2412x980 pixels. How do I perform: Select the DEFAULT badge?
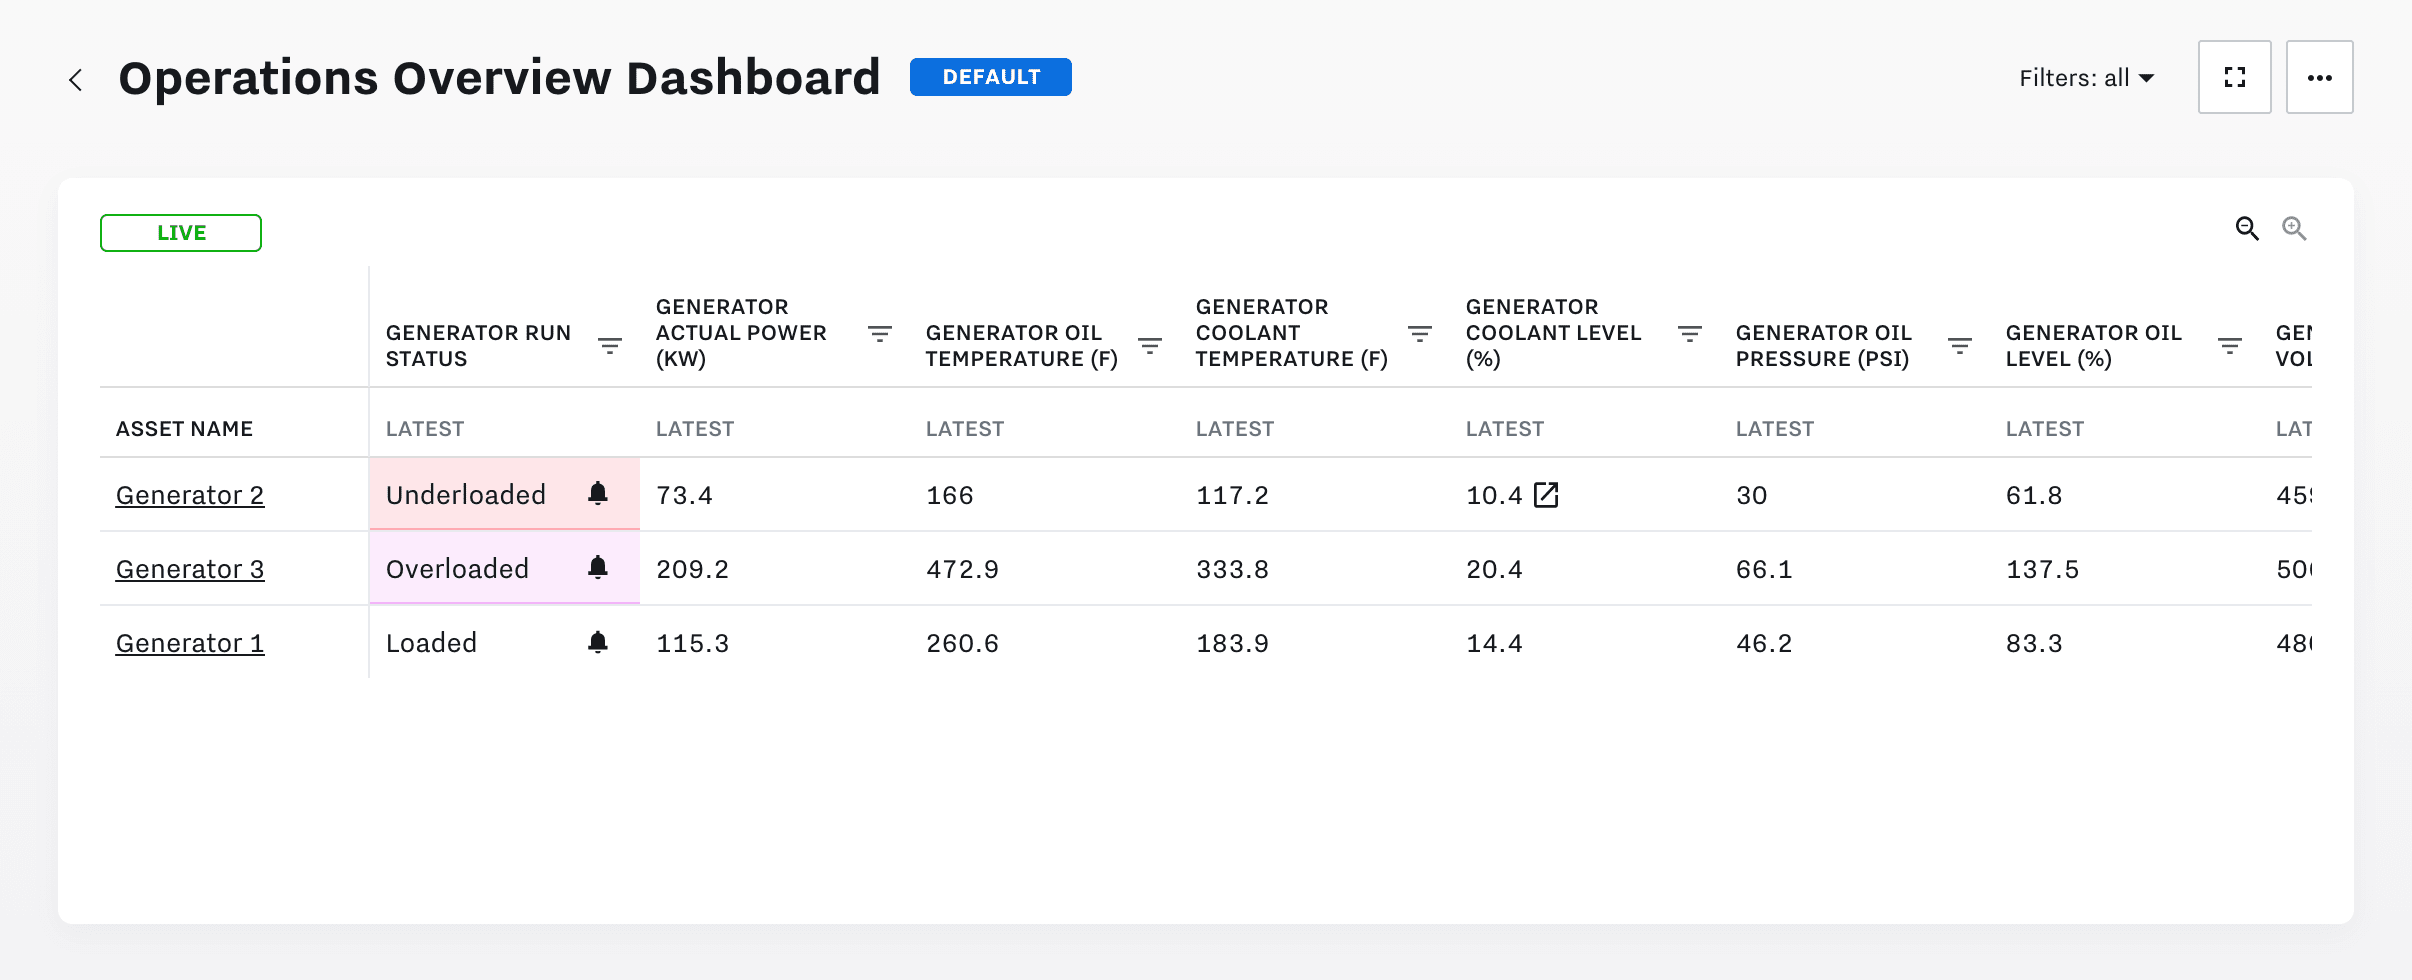[989, 76]
